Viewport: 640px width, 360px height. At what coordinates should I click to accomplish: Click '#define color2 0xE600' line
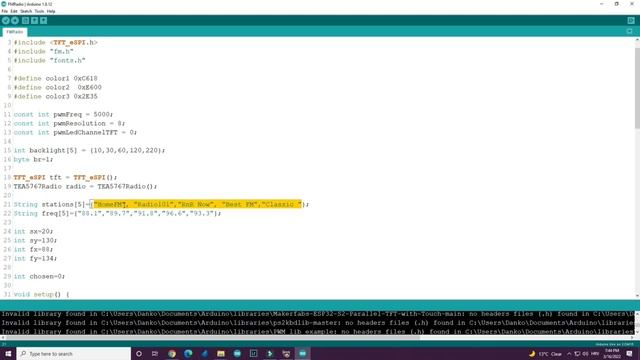point(58,87)
